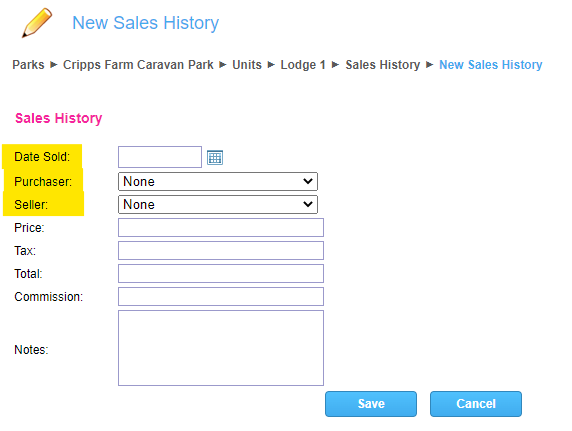Image resolution: width=572 pixels, height=431 pixels.
Task: Click into the Price field
Action: click(221, 227)
